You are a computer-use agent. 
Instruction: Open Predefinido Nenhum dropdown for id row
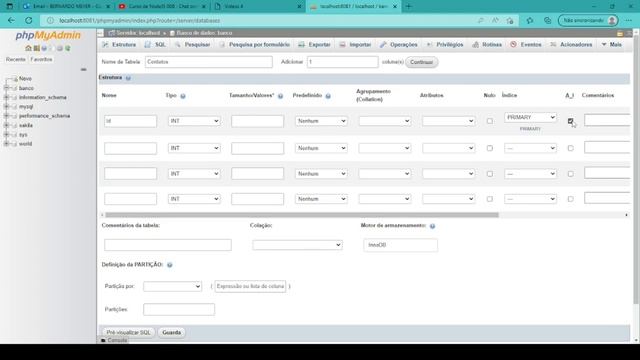click(321, 121)
